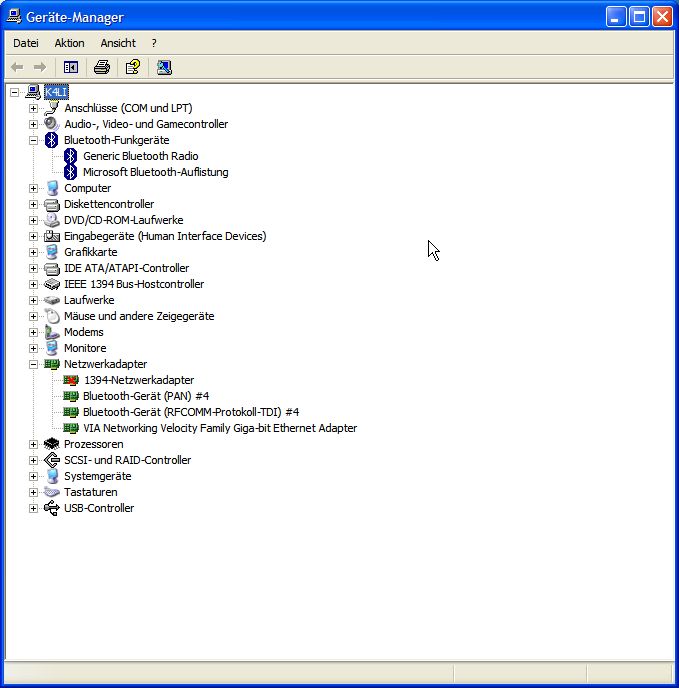Select the DVD/CD-ROM-Laufwerke label
Image resolution: width=679 pixels, height=688 pixels.
(x=123, y=220)
